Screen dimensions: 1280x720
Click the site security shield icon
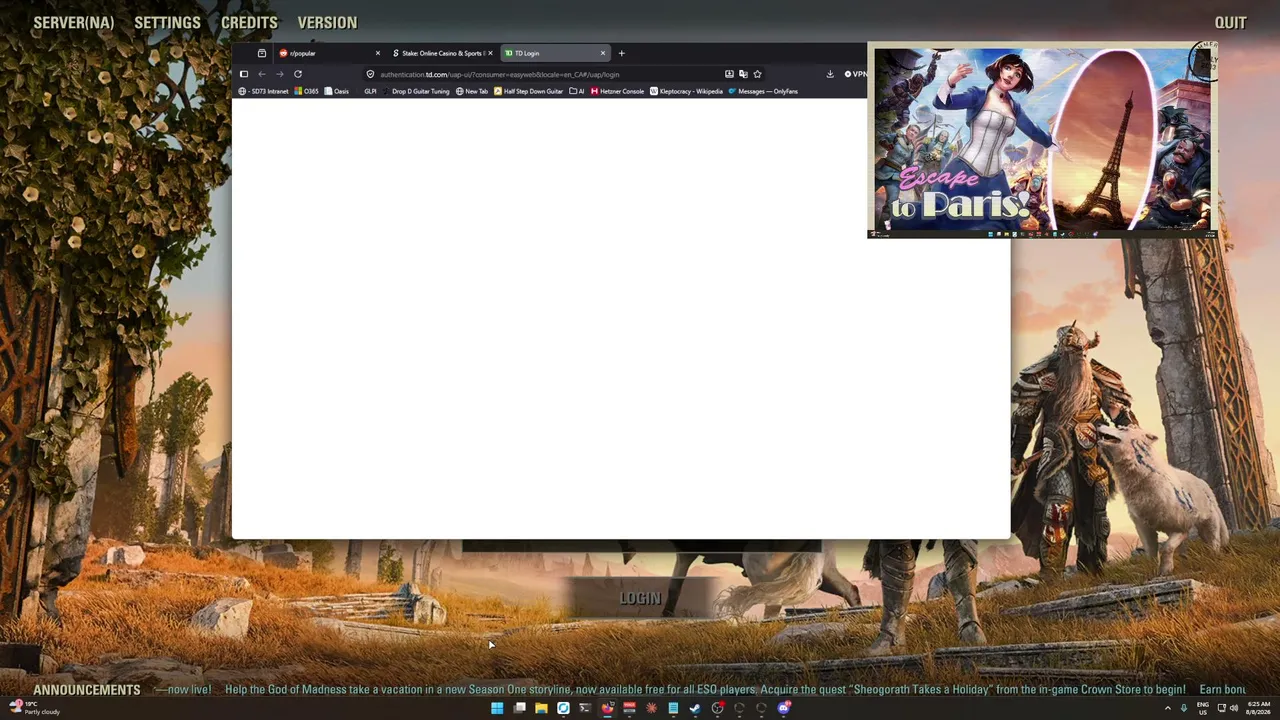click(x=370, y=74)
